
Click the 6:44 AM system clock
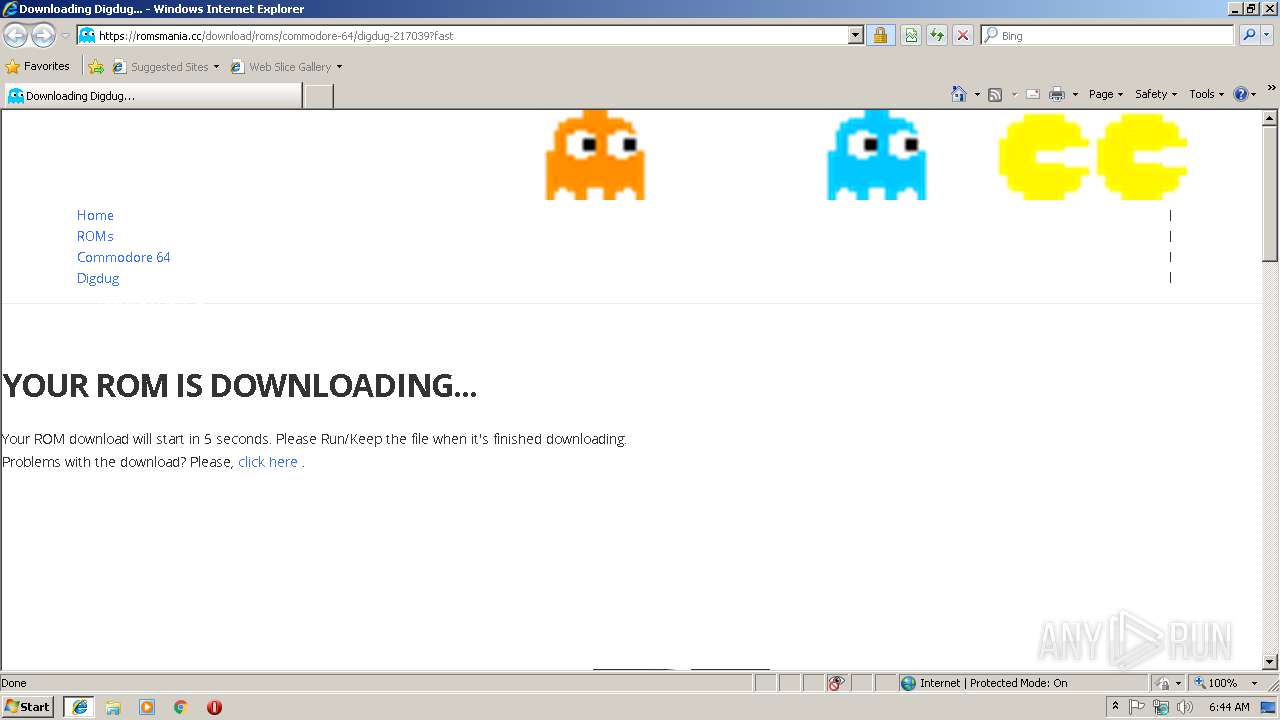pos(1229,707)
